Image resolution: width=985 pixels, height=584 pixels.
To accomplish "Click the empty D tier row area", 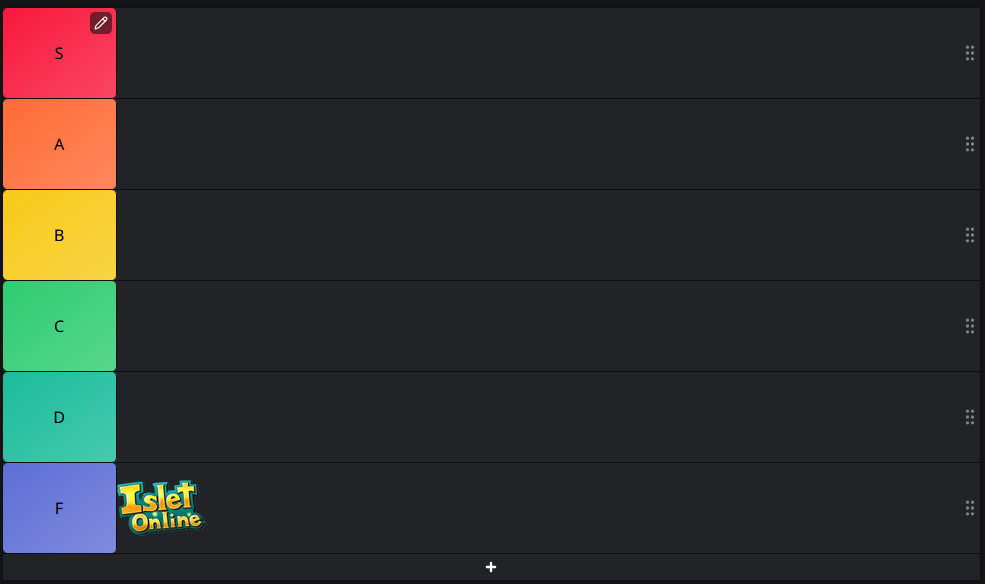I will click(539, 417).
